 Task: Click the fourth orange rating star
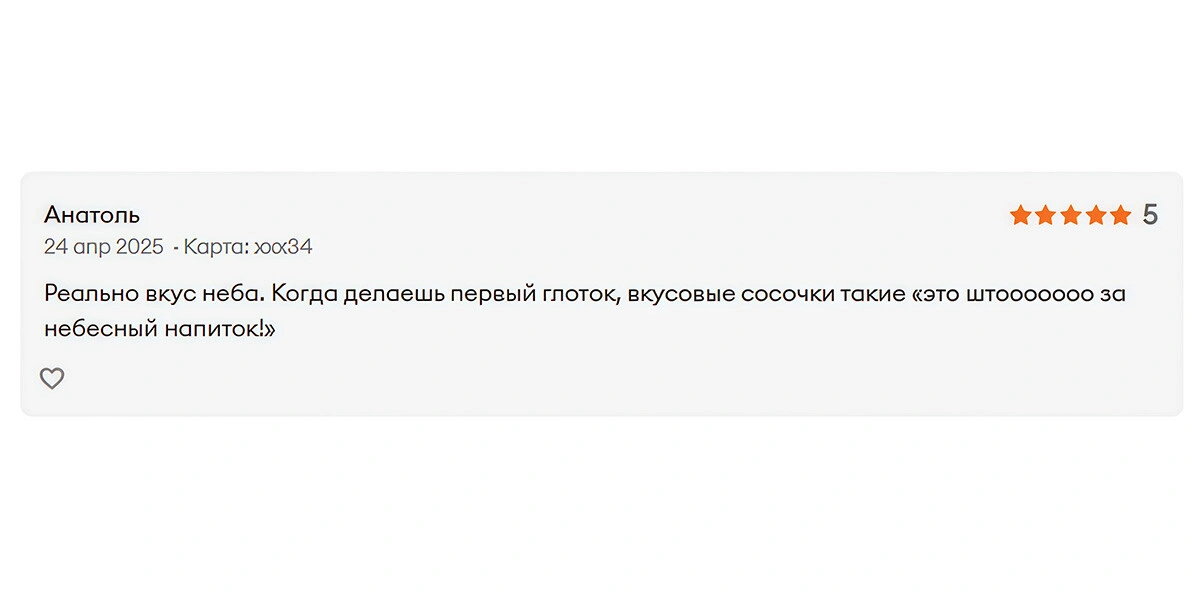coord(1095,215)
